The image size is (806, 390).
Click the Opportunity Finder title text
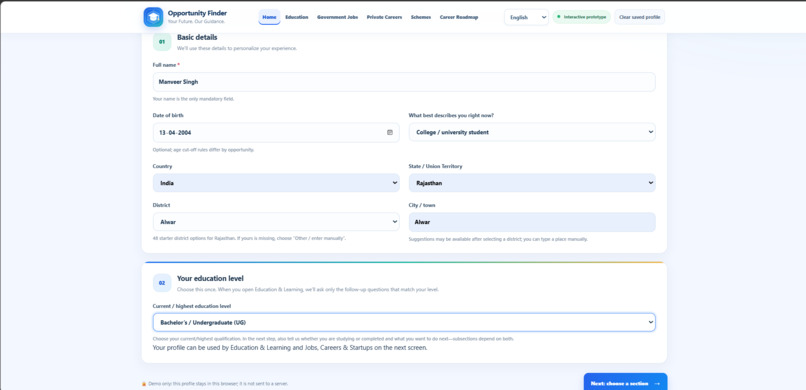point(197,13)
